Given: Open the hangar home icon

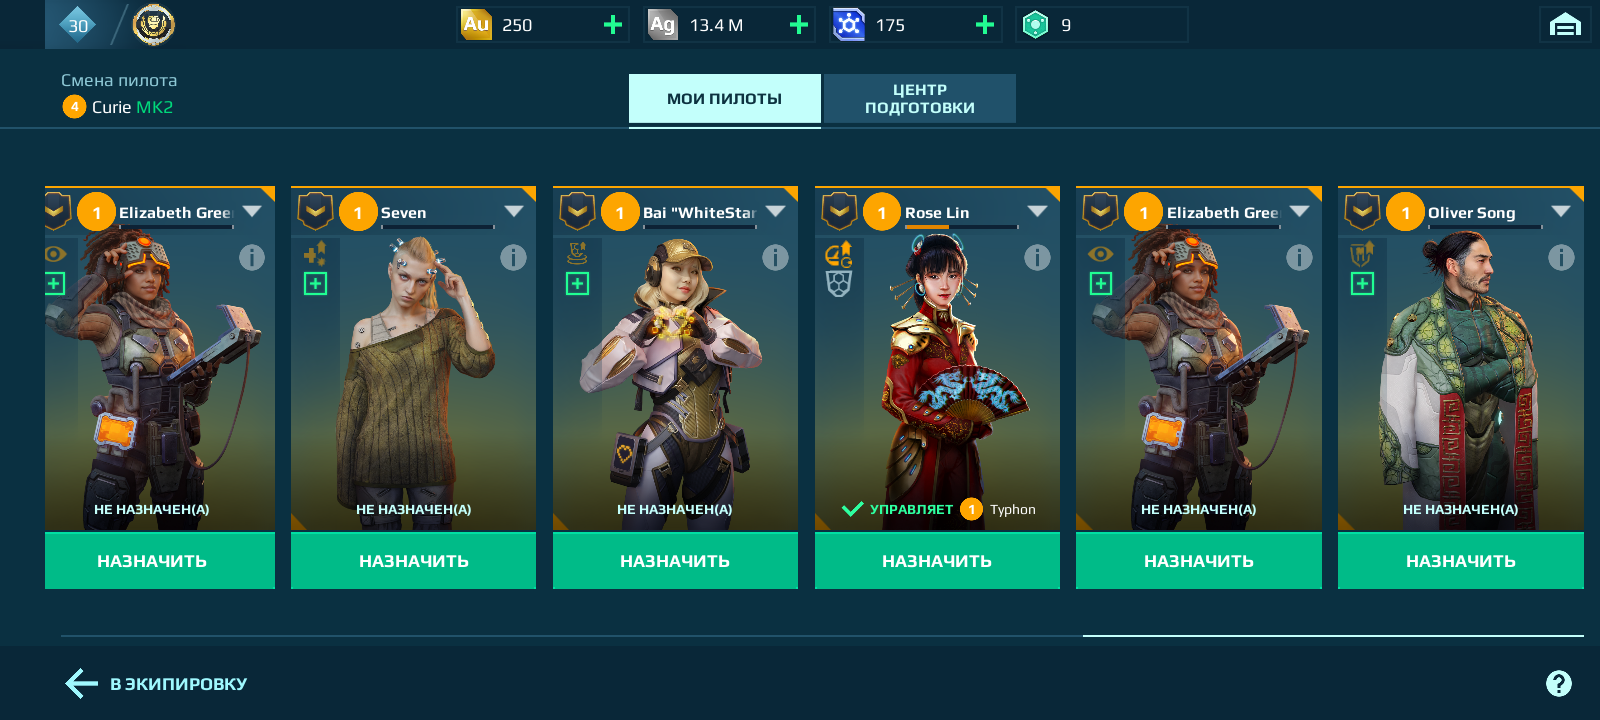Looking at the screenshot, I should 1565,25.
